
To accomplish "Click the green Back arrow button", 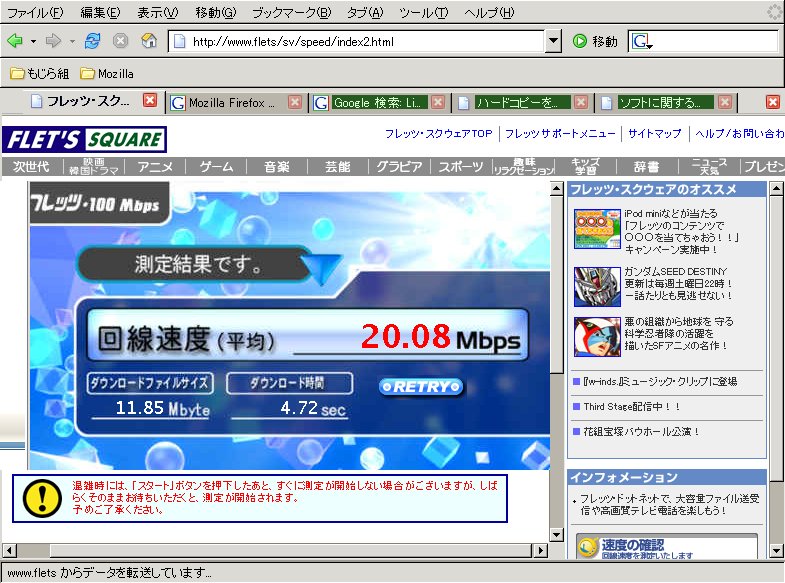I will tap(15, 41).
